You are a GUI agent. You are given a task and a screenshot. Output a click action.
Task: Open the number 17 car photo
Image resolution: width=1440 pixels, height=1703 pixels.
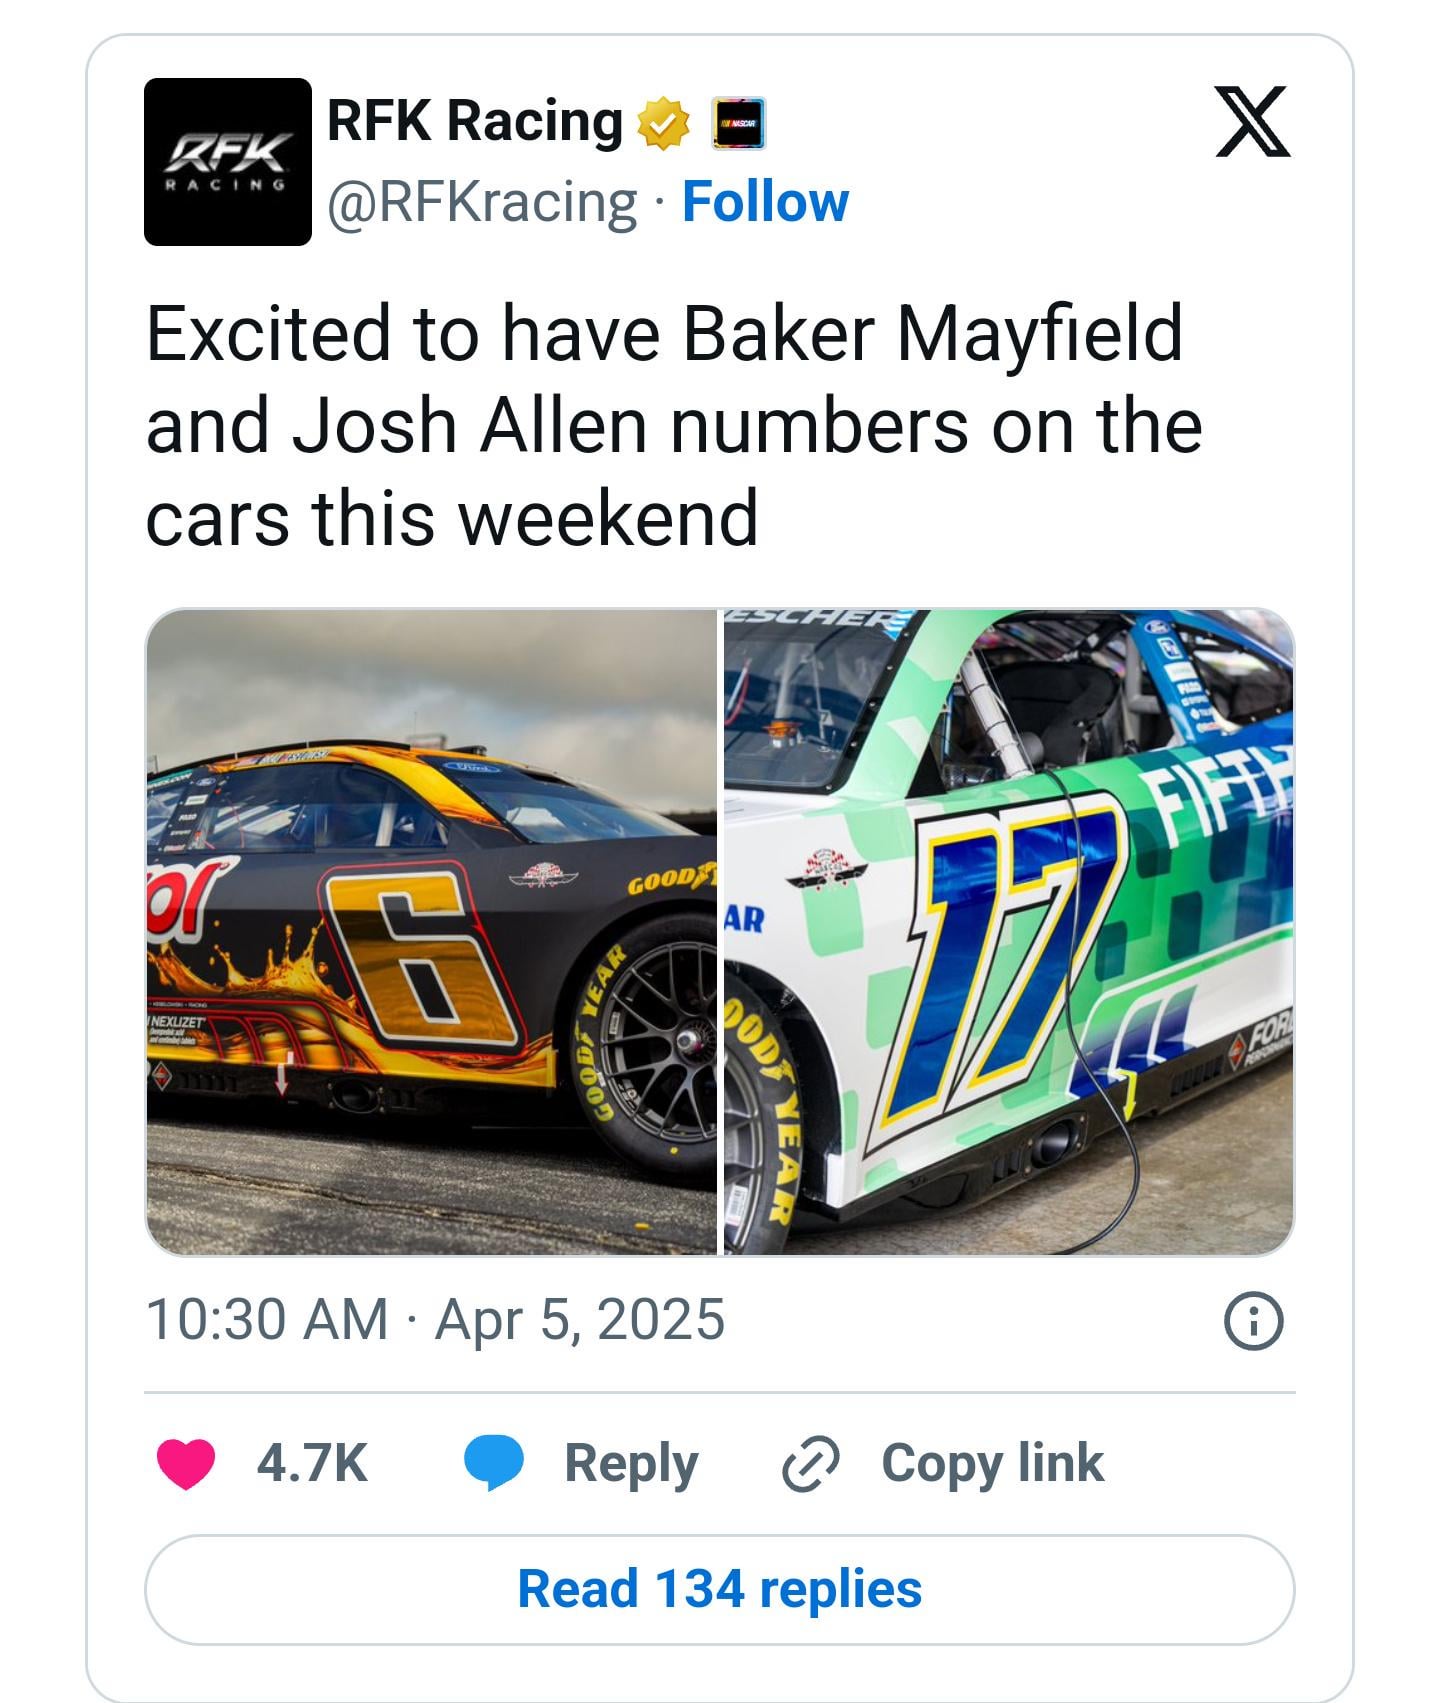(x=1008, y=931)
